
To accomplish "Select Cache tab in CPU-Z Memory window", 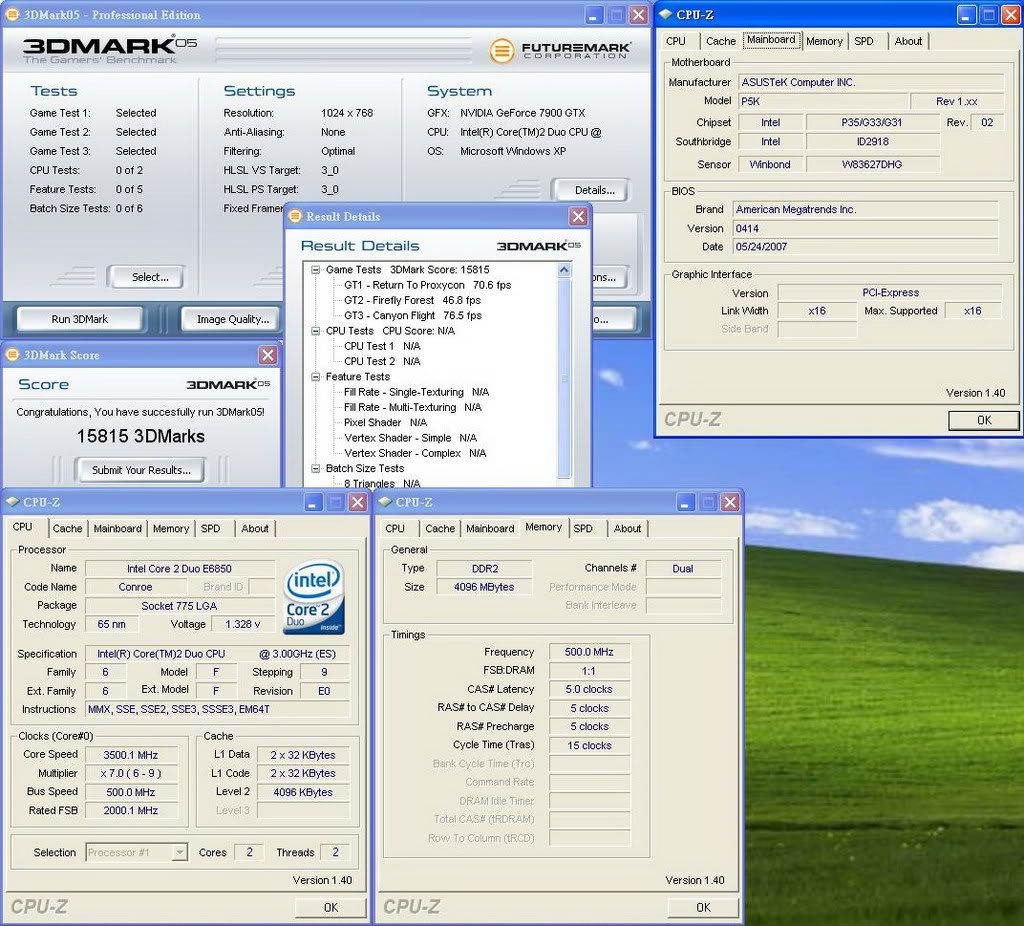I will 440,528.
